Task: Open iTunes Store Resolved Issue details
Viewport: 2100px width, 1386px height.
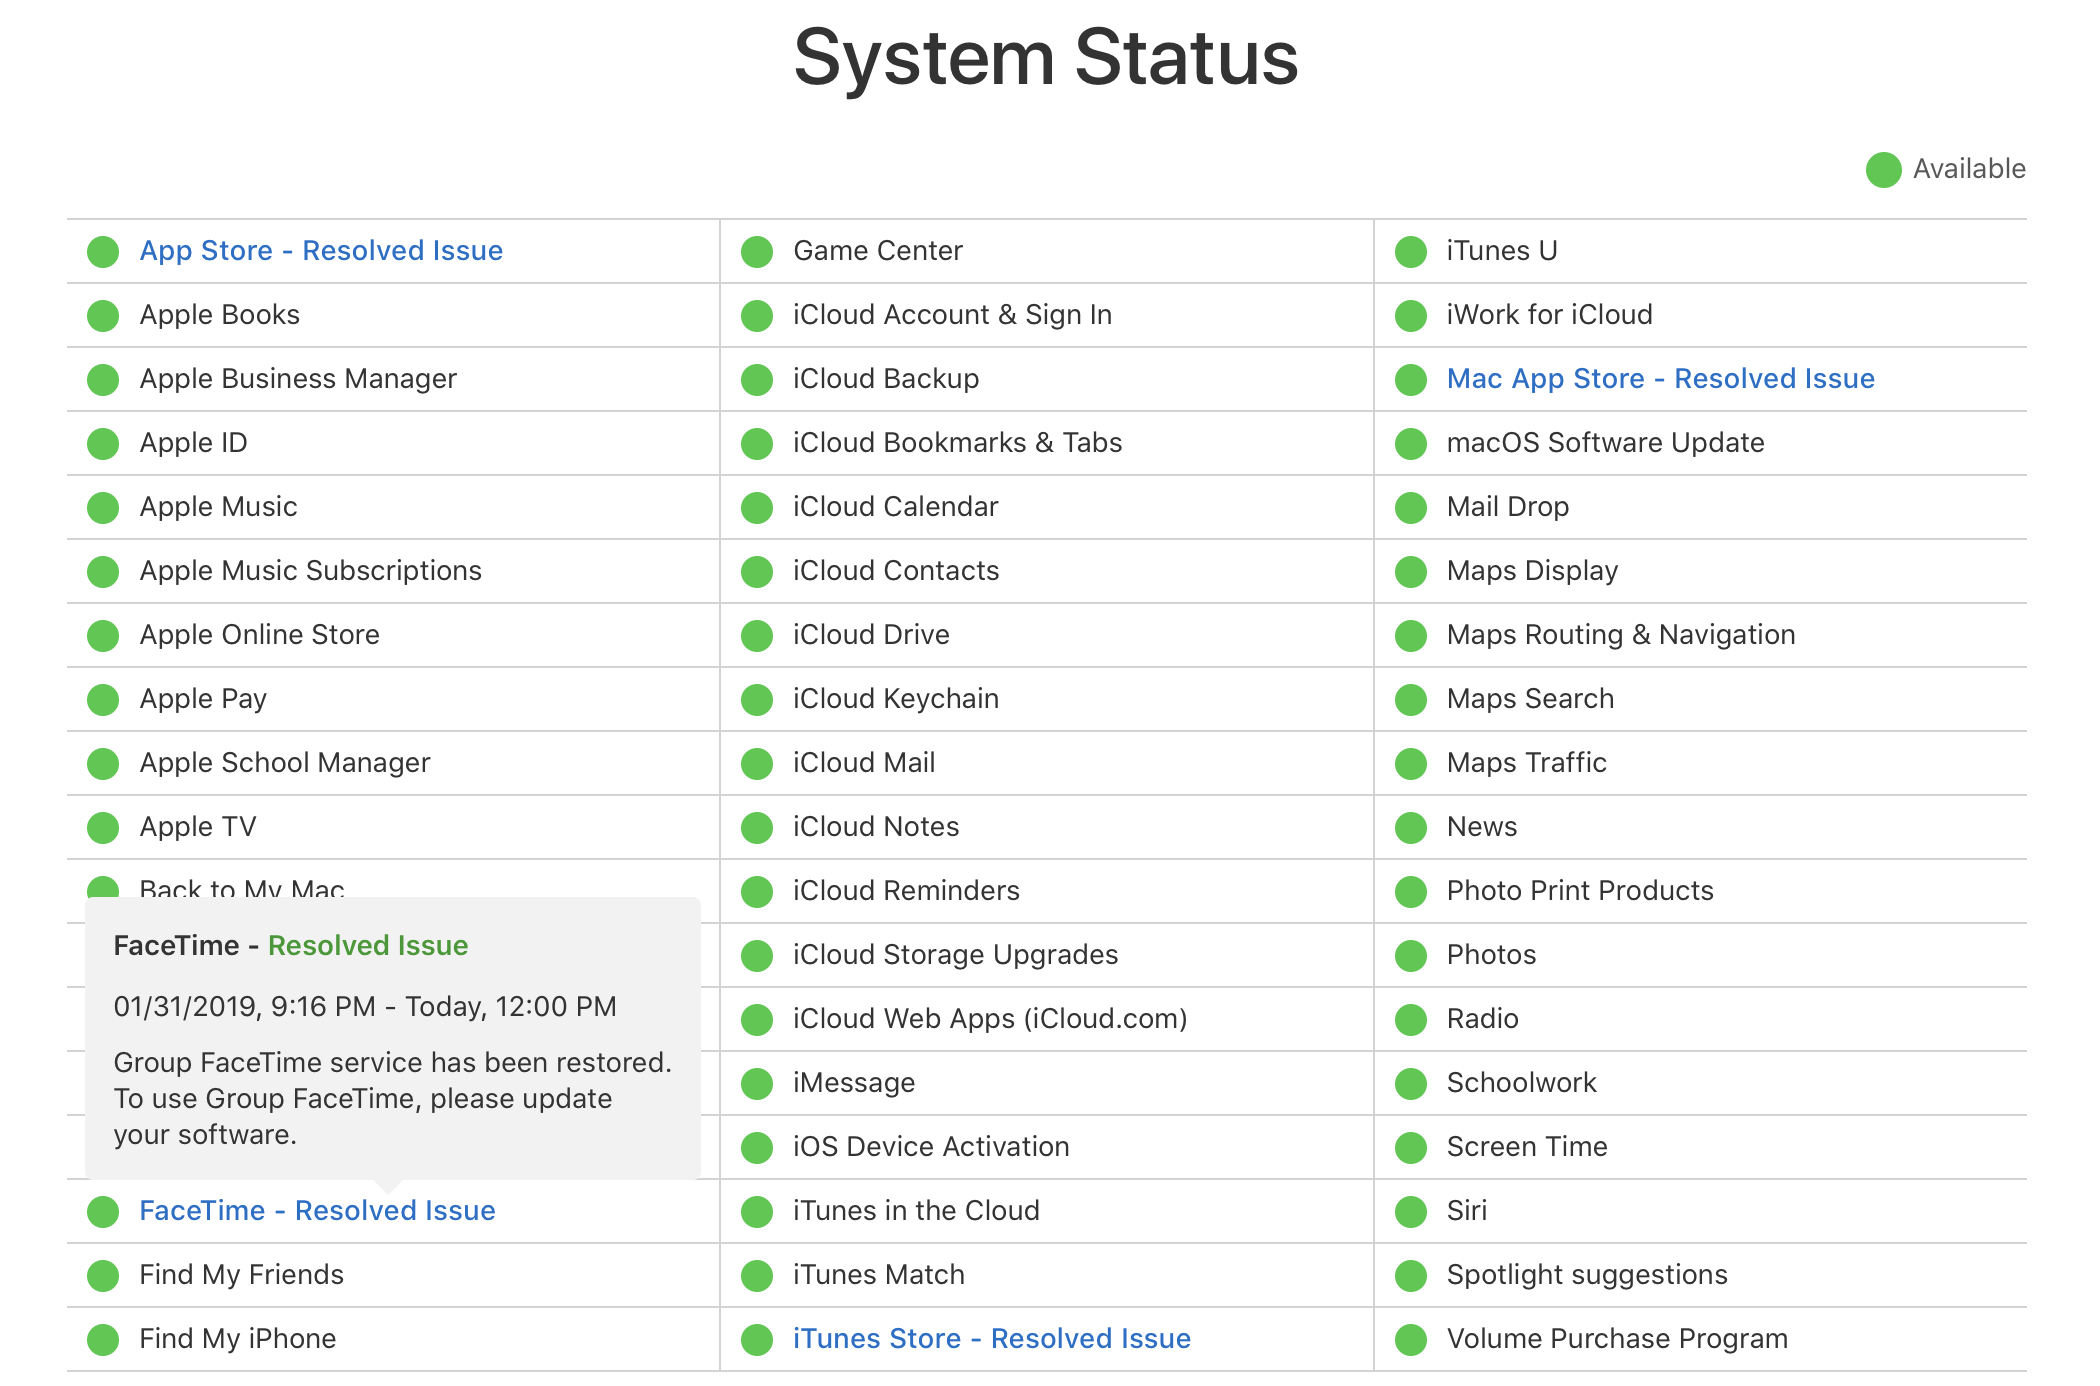Action: tap(991, 1339)
